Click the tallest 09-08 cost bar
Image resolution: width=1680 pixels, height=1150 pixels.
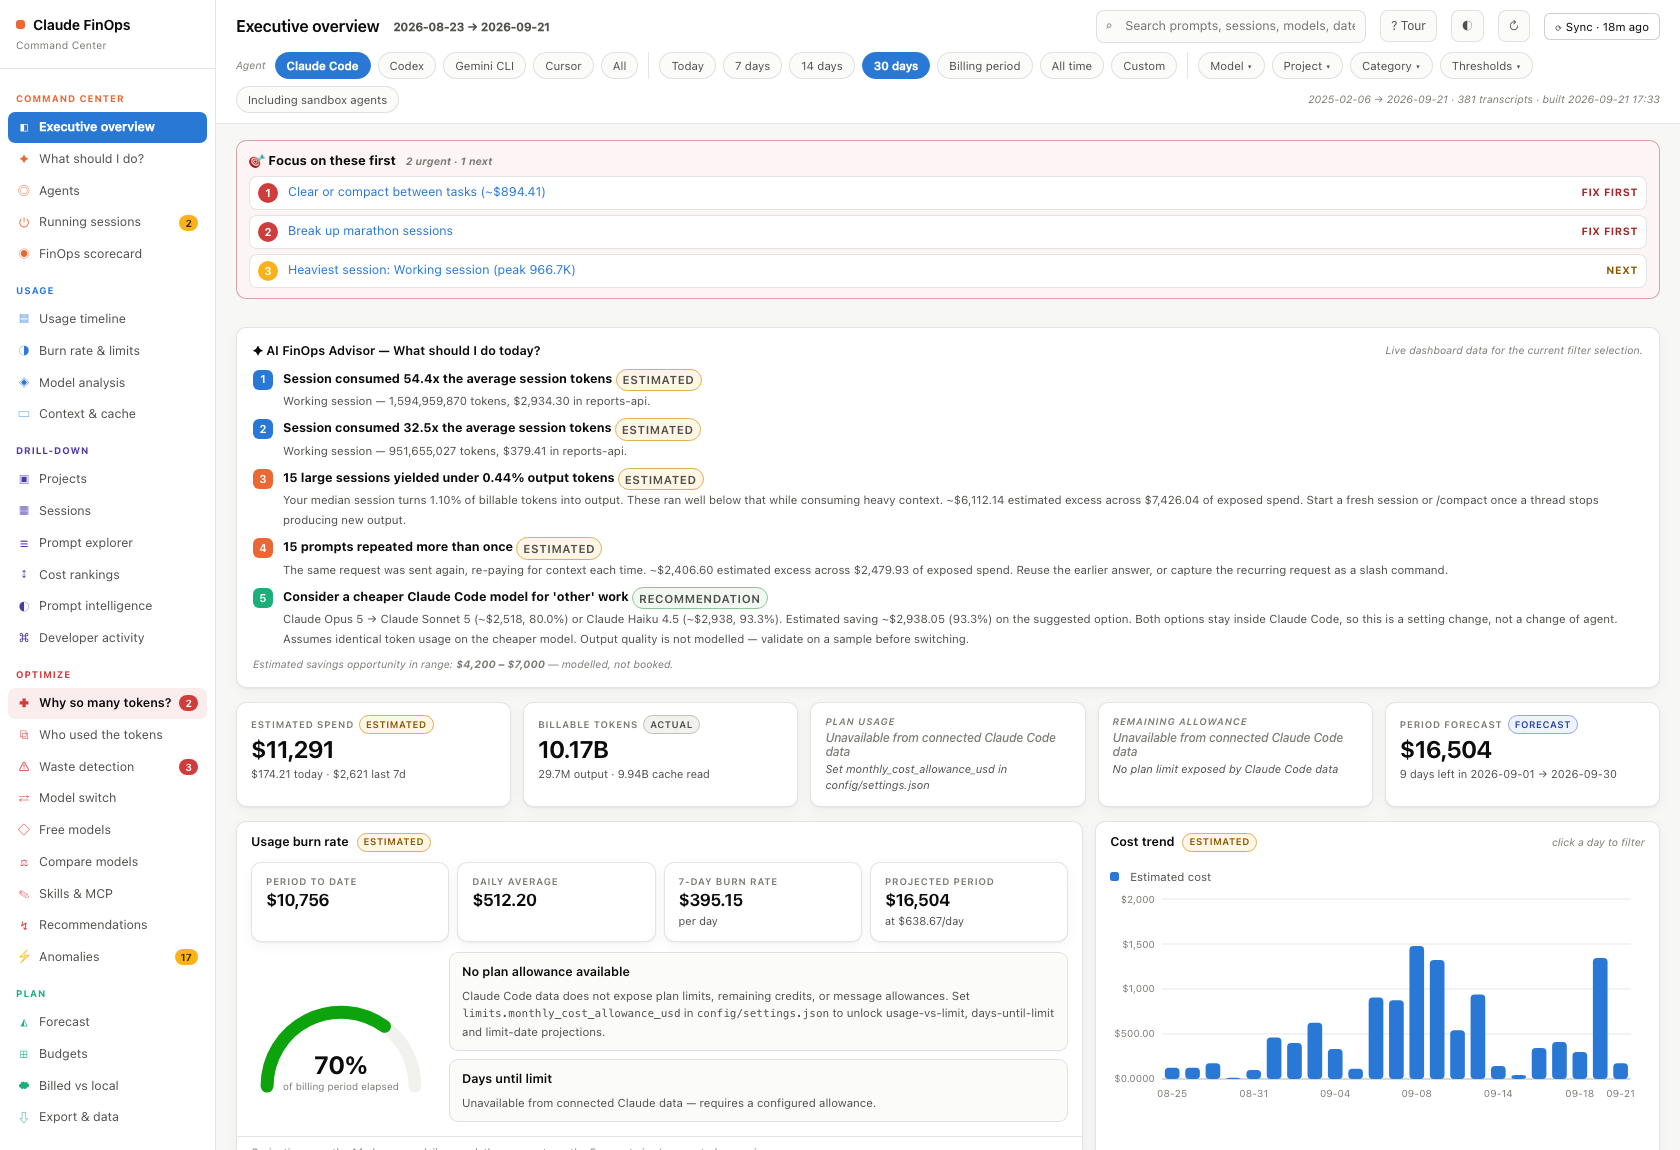pyautogui.click(x=1417, y=1012)
